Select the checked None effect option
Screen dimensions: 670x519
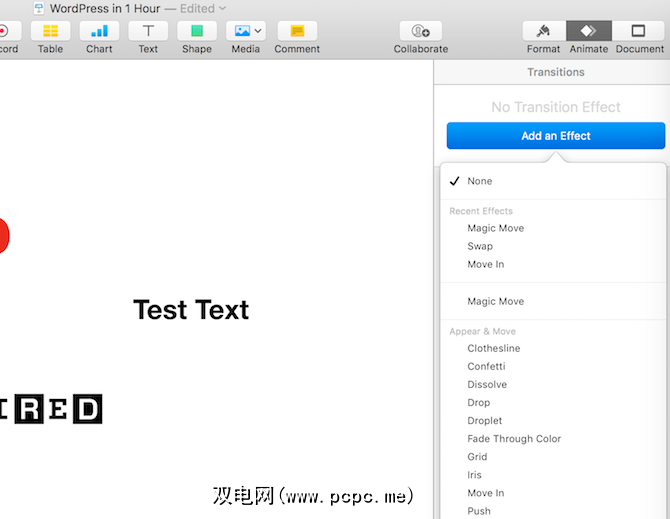coord(480,181)
